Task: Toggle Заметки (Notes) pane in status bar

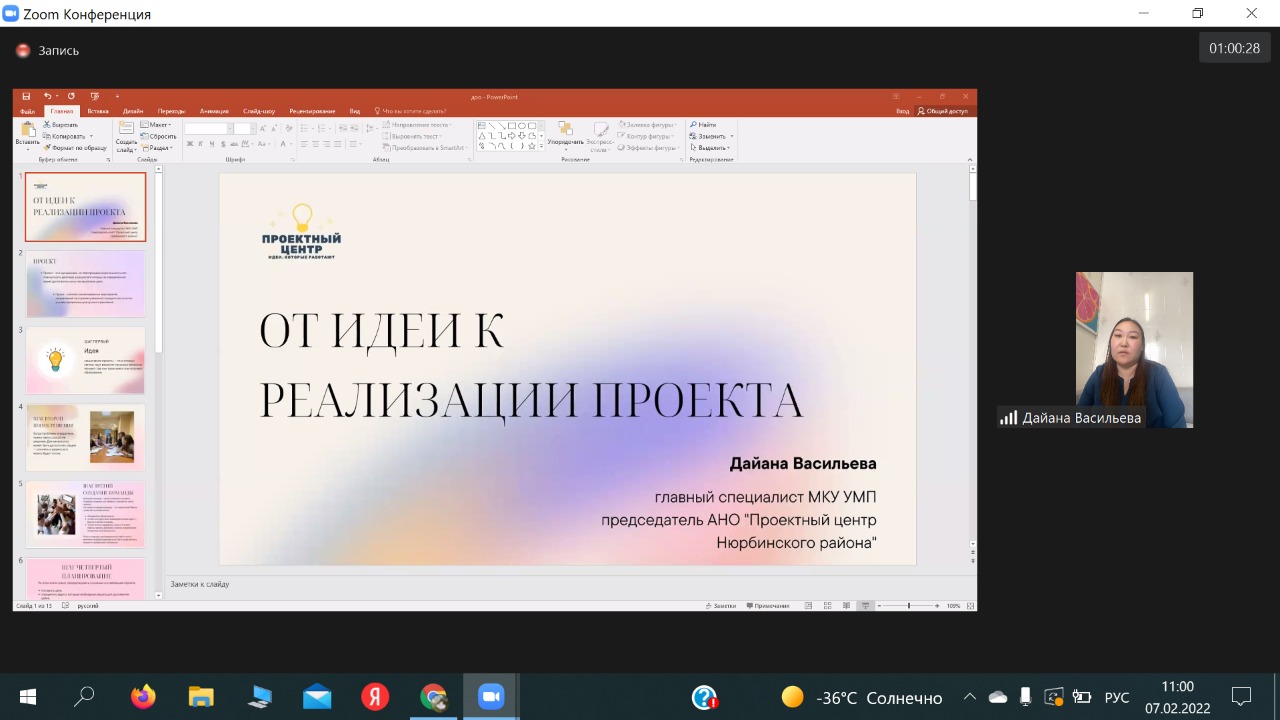Action: click(x=721, y=606)
